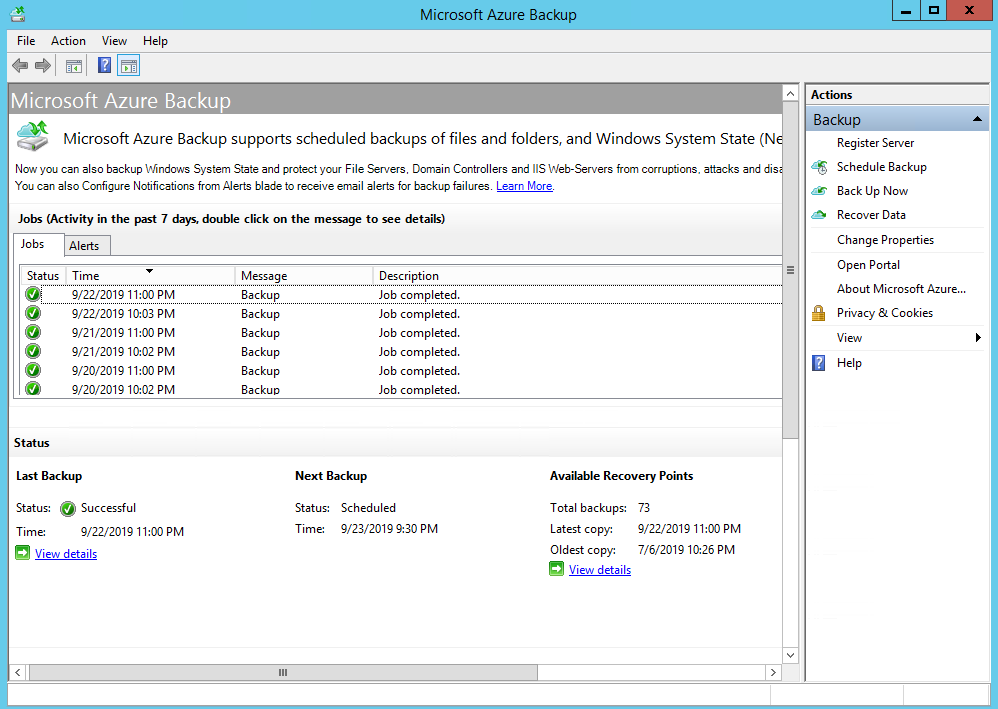This screenshot has height=709, width=998.
Task: Click the Latest copy value 9/22/2019 11:00 PM
Action: [x=689, y=529]
